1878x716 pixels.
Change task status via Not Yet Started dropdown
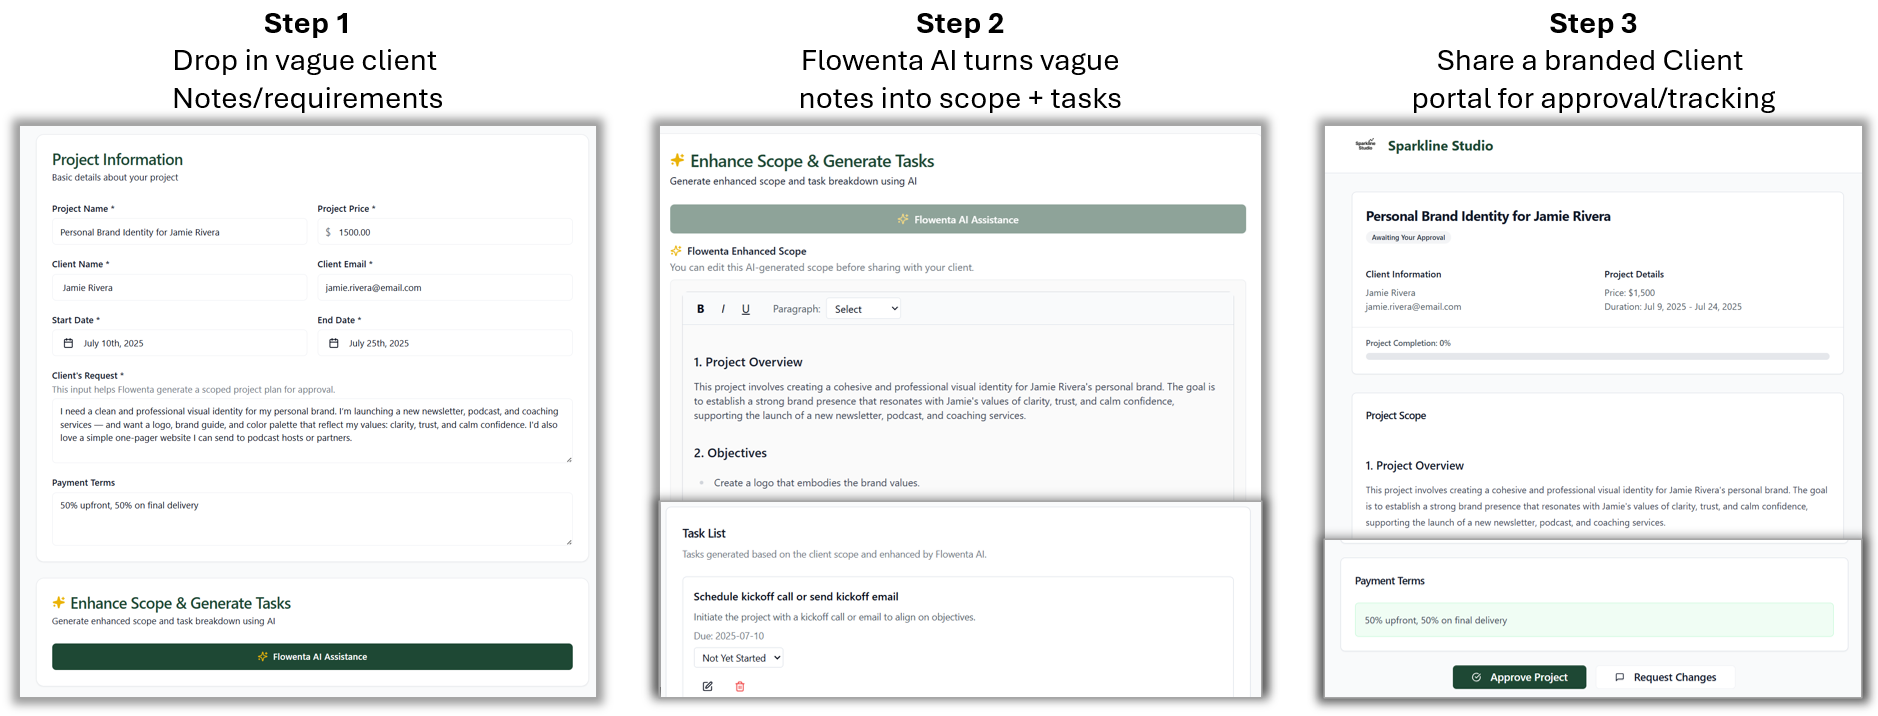(738, 657)
